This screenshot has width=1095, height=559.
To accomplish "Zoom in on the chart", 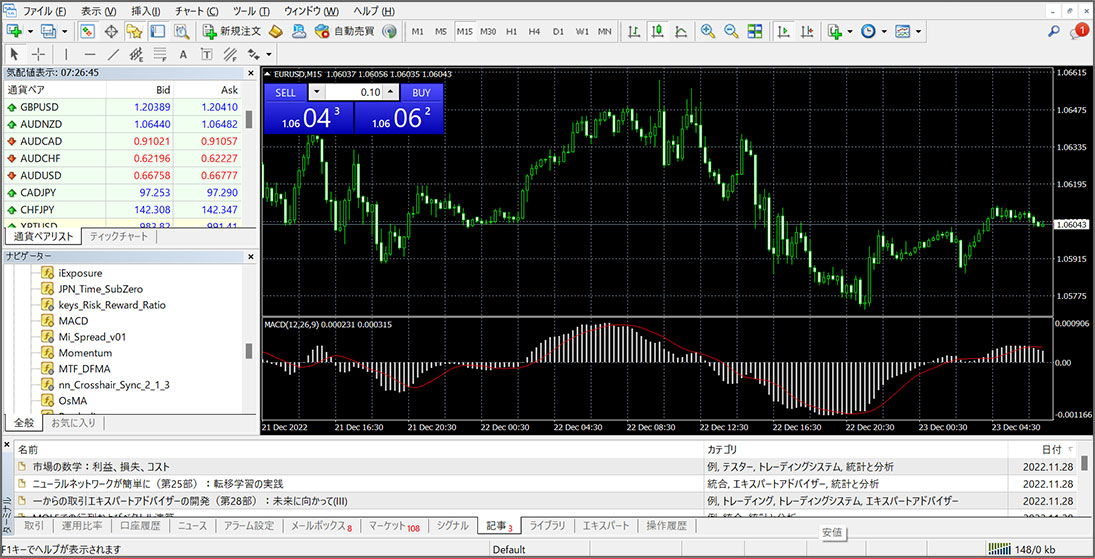I will pyautogui.click(x=708, y=31).
